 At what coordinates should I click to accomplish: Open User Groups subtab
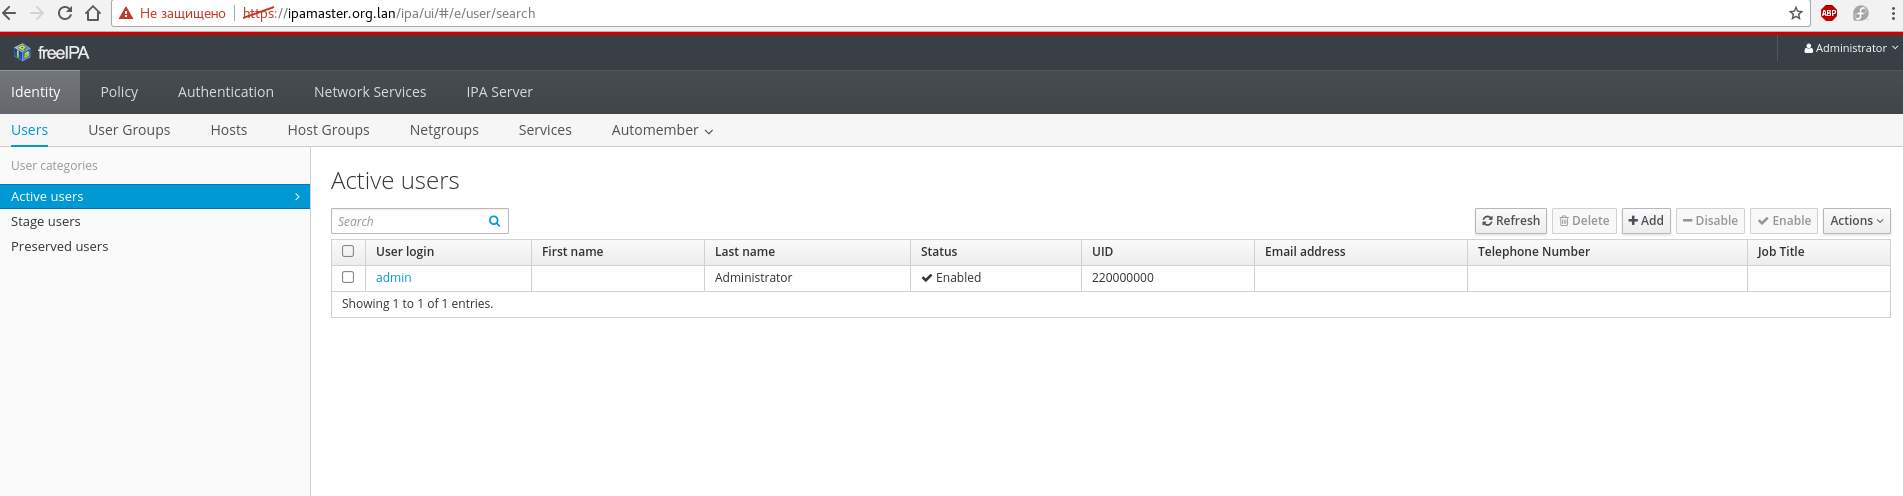(129, 130)
